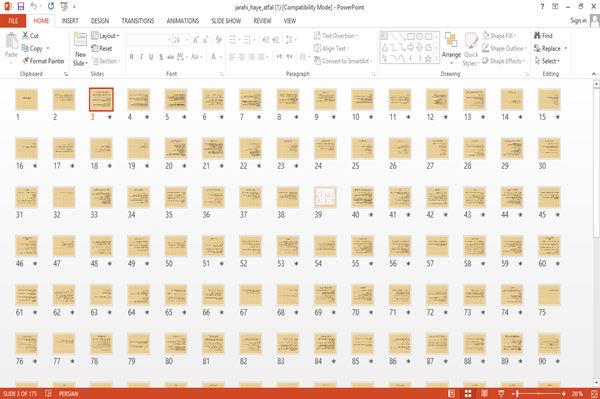Activate the Format Painter
600x399 pixels.
point(43,61)
